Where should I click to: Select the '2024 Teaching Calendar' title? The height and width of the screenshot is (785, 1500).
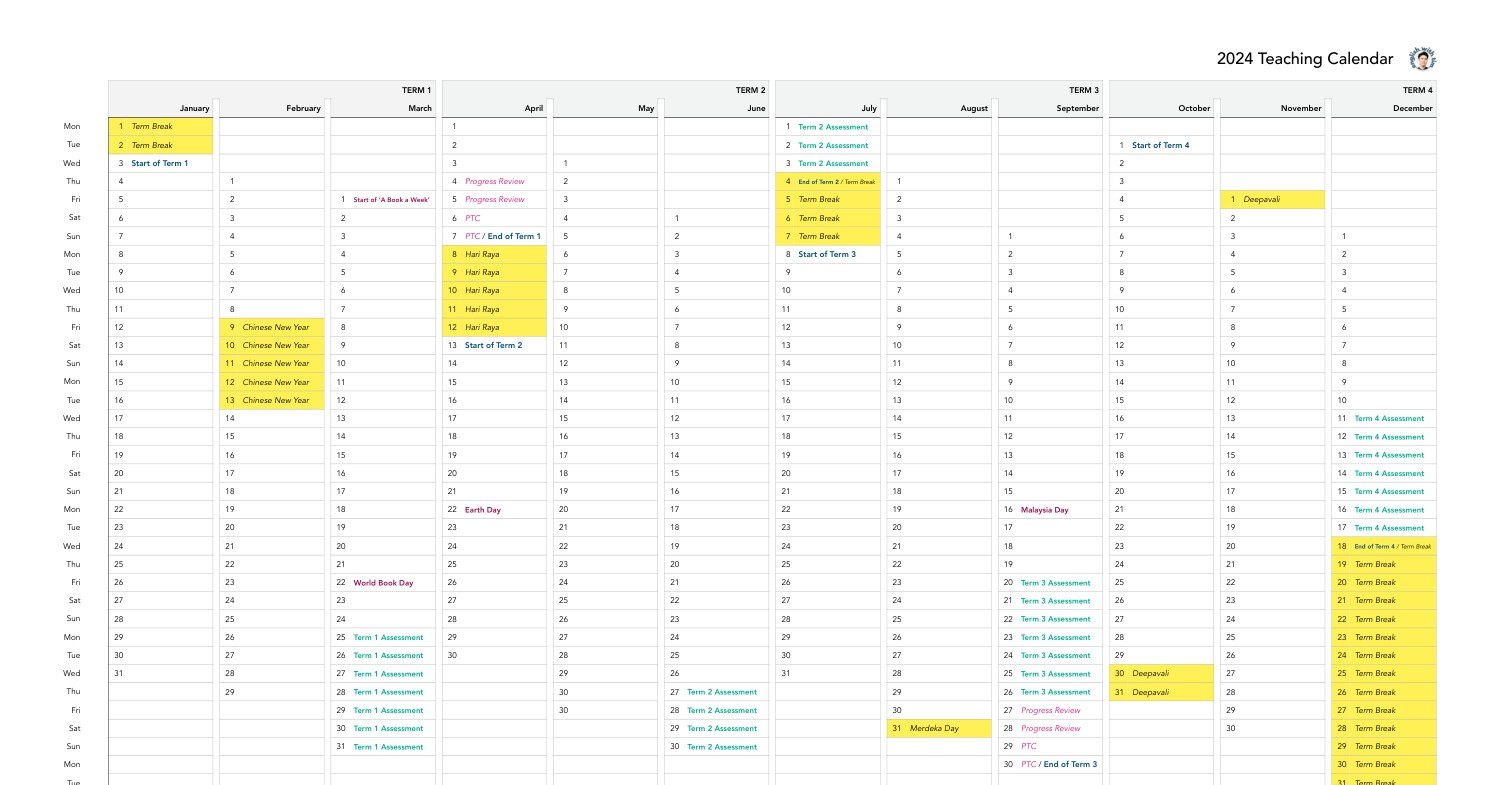1304,59
